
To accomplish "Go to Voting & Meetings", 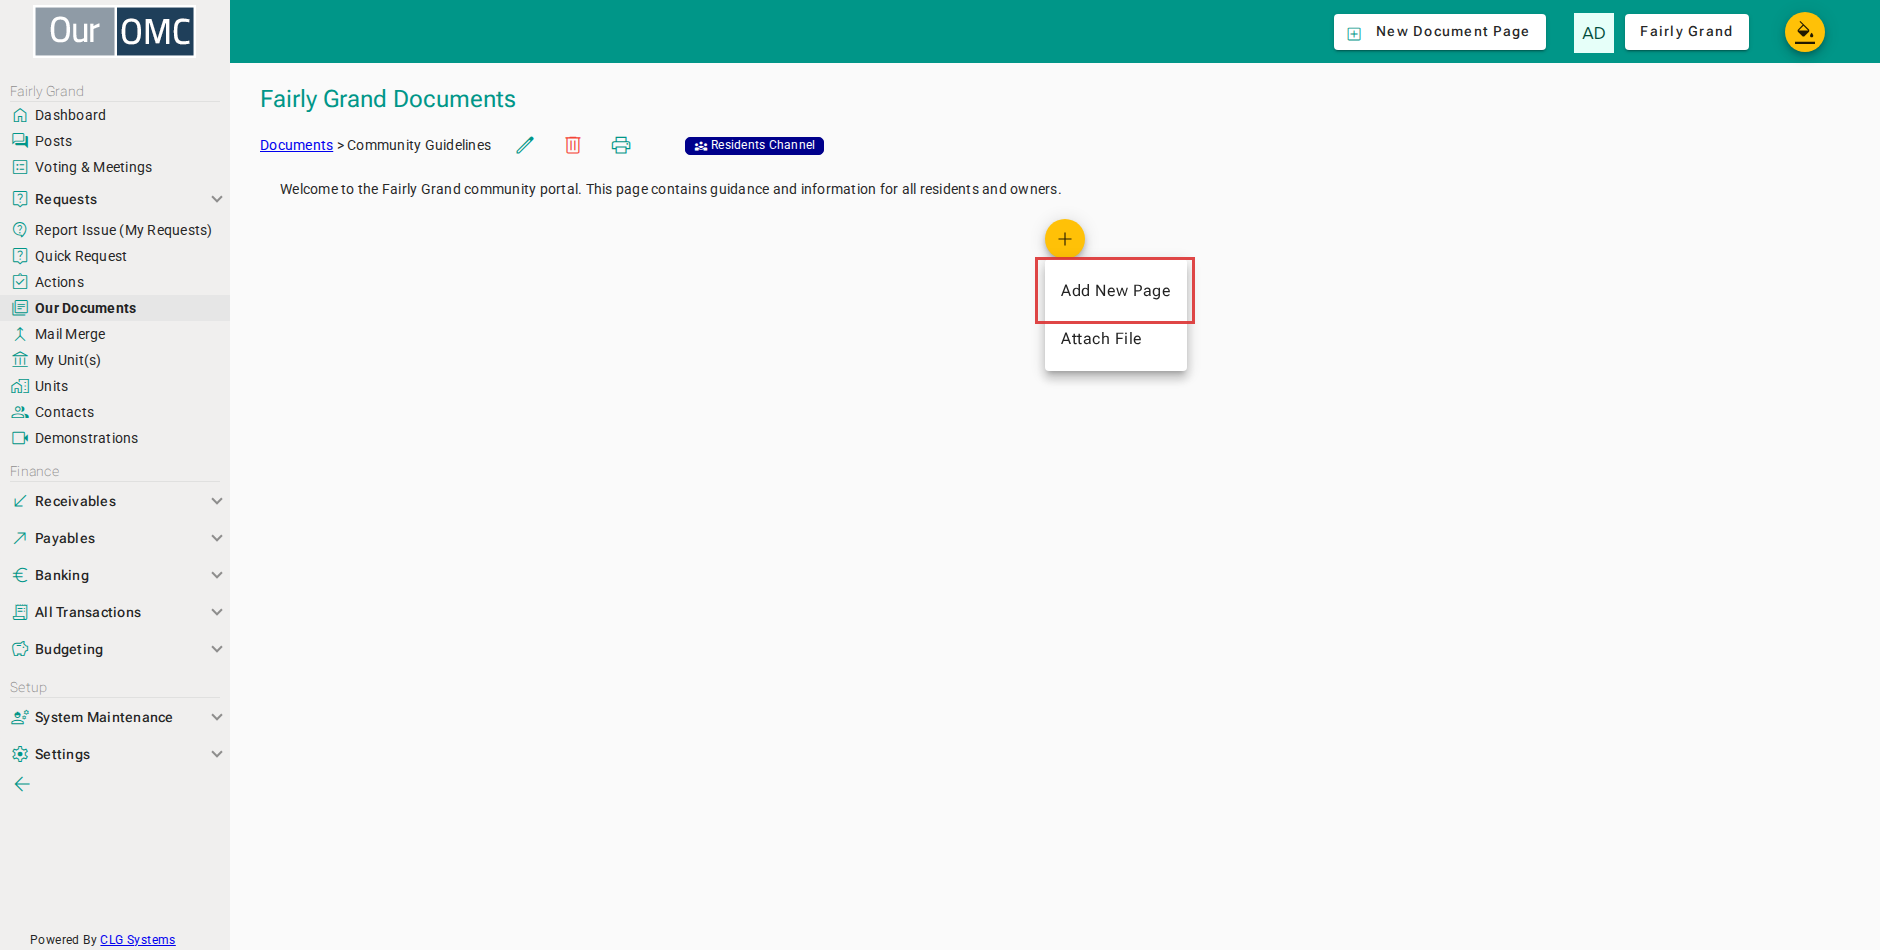I will [x=93, y=167].
